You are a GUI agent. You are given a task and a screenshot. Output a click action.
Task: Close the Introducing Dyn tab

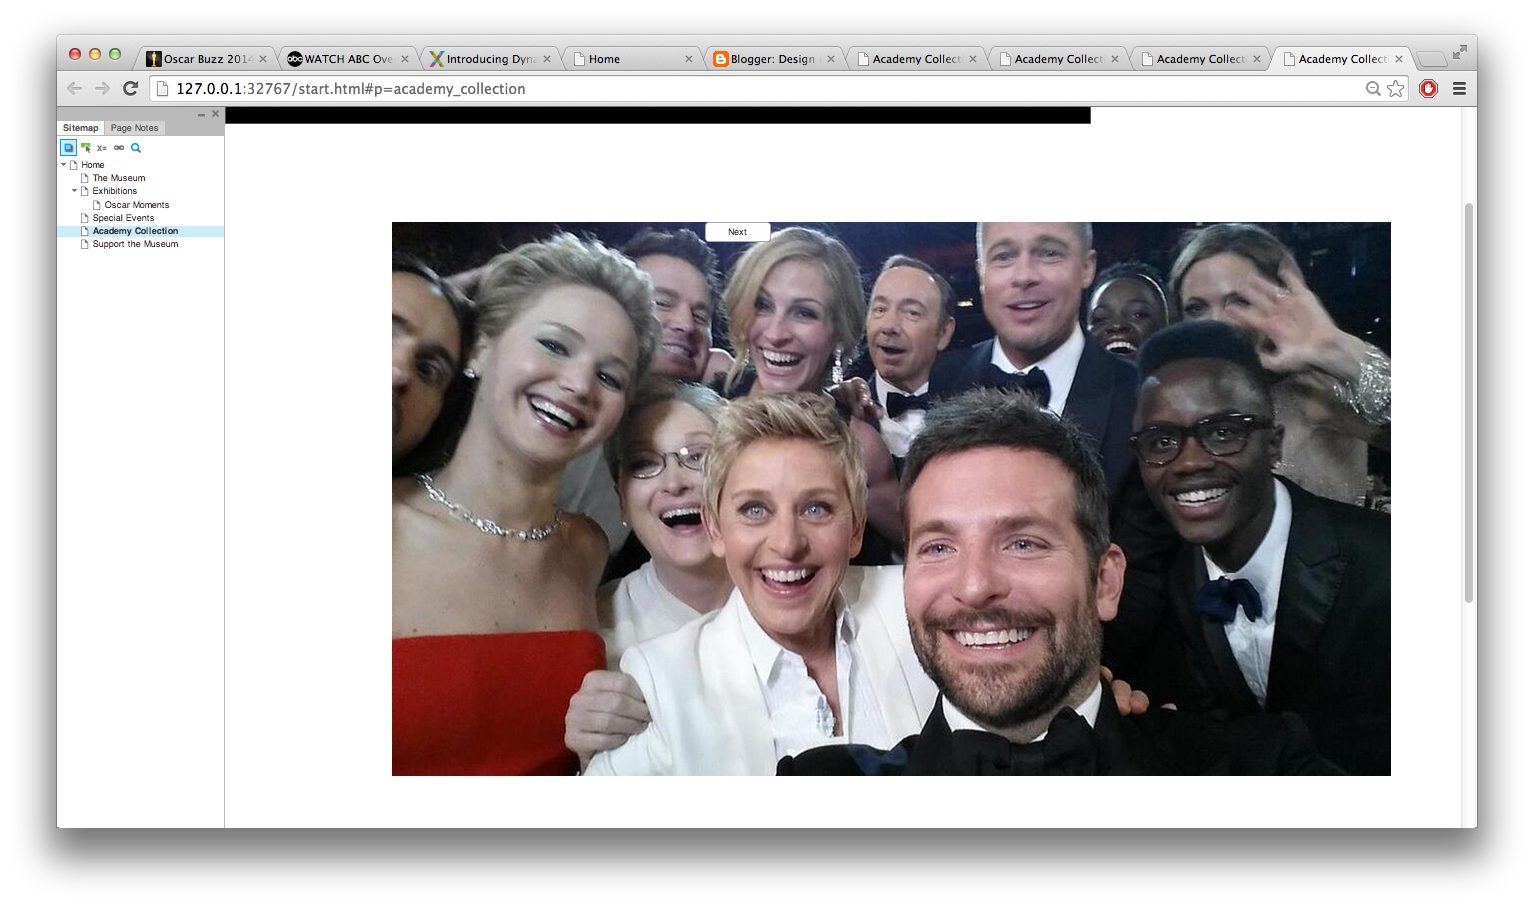pos(547,59)
